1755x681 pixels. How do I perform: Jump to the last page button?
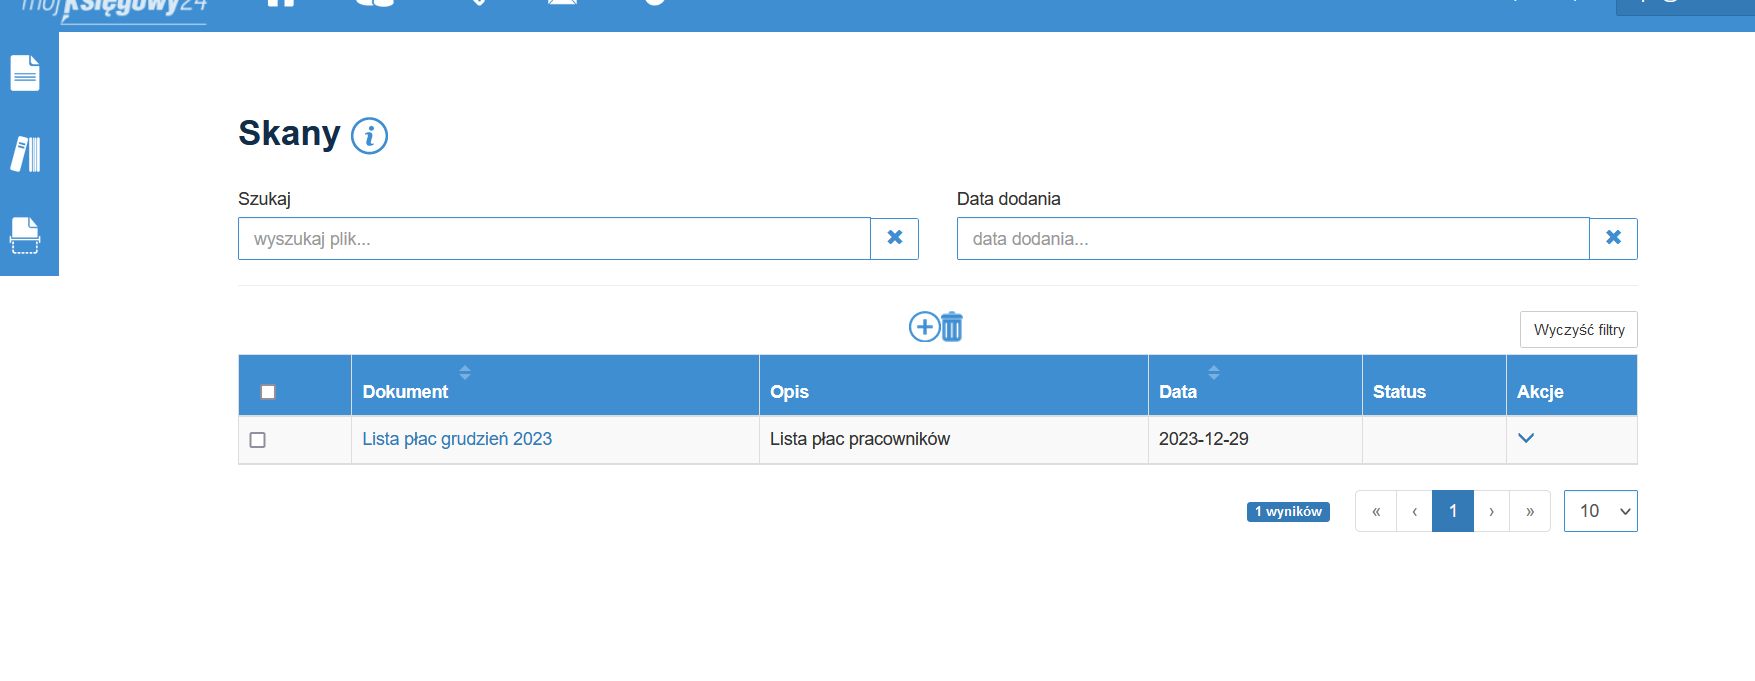(x=1530, y=511)
